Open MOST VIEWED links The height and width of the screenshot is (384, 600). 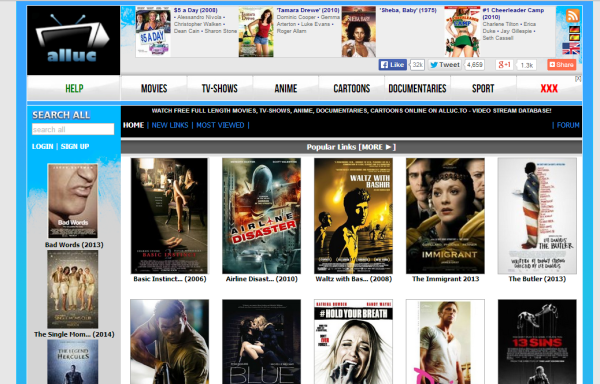pyautogui.click(x=220, y=125)
